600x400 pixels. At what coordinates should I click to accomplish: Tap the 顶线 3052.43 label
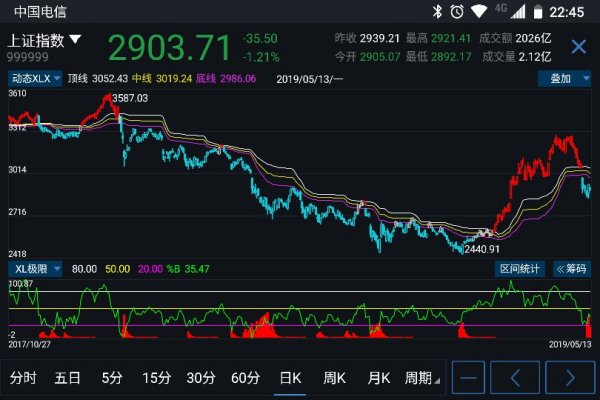pyautogui.click(x=98, y=79)
